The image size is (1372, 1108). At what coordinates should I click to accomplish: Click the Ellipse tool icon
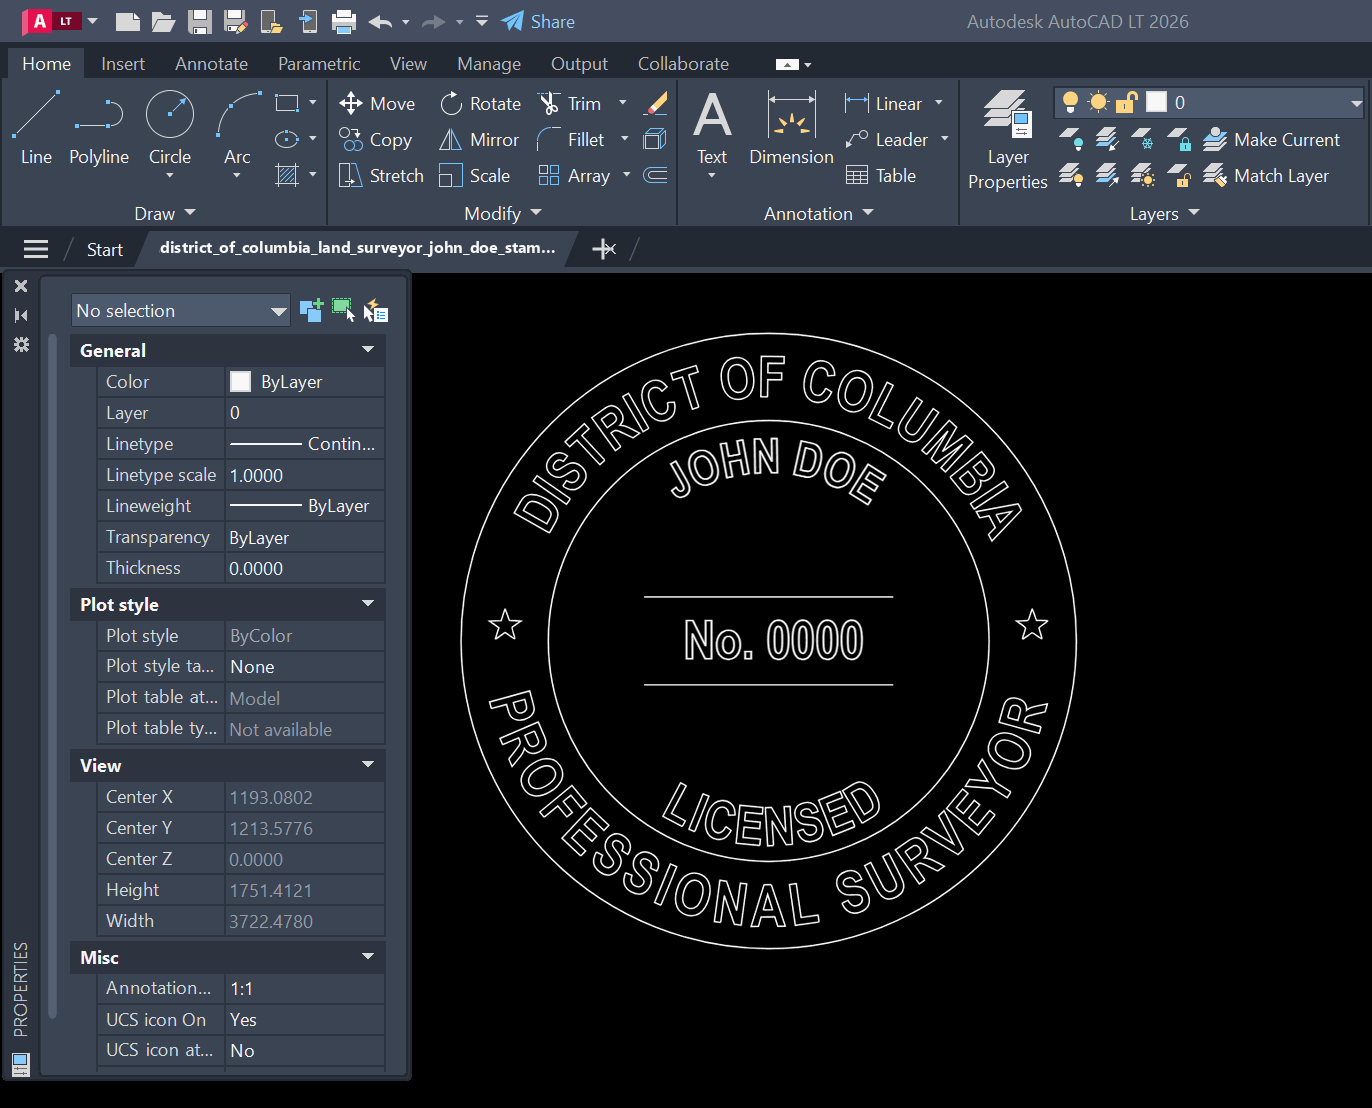[x=287, y=139]
